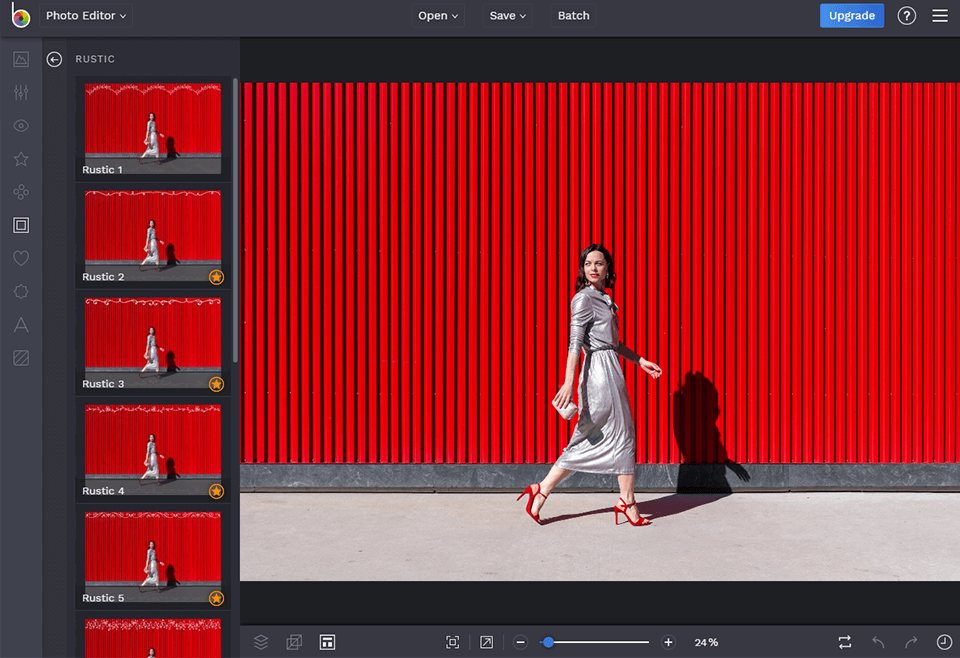Expand the Photo Editor dropdown
The image size is (960, 658).
86,16
